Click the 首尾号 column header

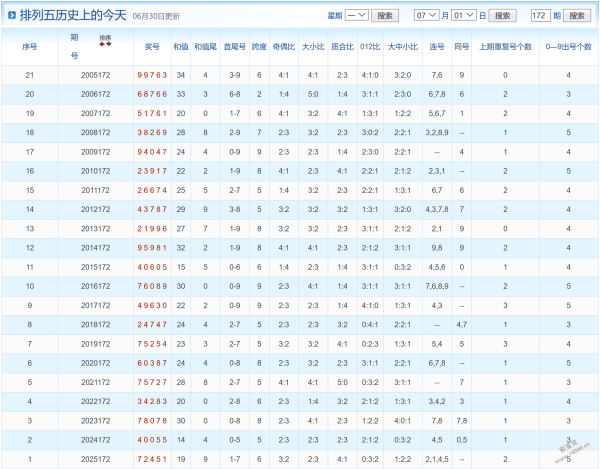point(235,47)
